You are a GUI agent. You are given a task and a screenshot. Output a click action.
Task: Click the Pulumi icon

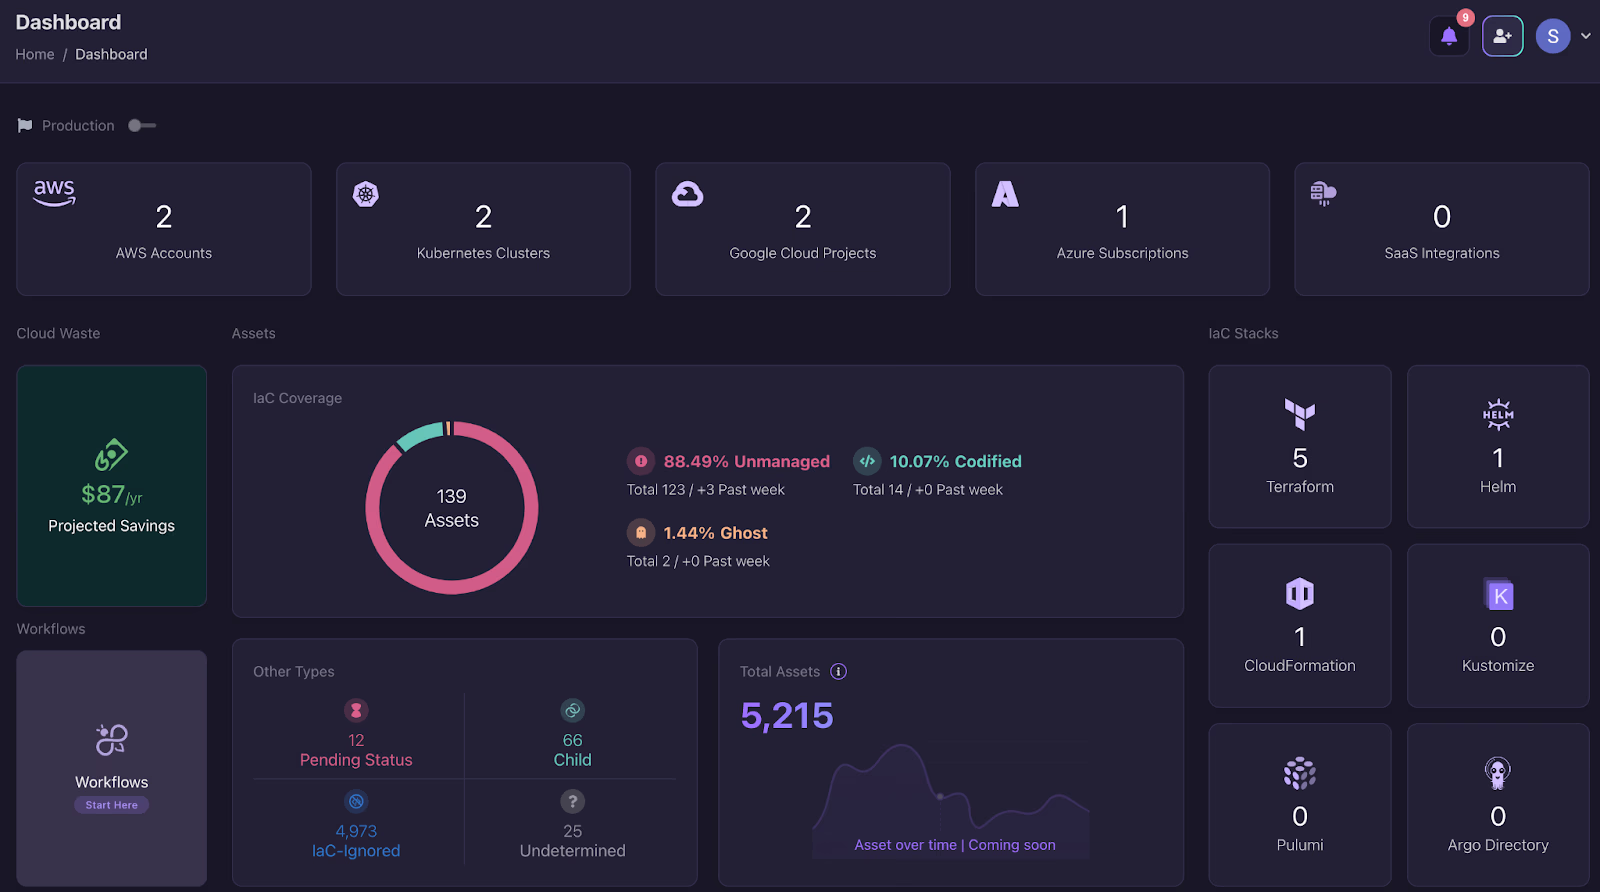pyautogui.click(x=1300, y=773)
